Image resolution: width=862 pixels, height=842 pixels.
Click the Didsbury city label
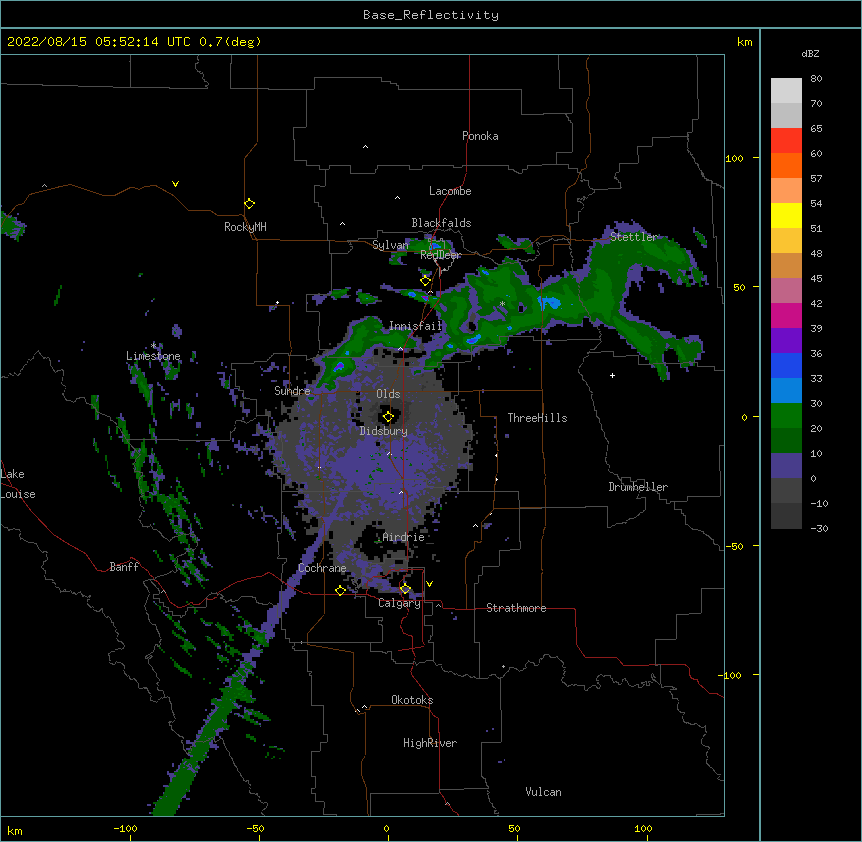coord(384,431)
